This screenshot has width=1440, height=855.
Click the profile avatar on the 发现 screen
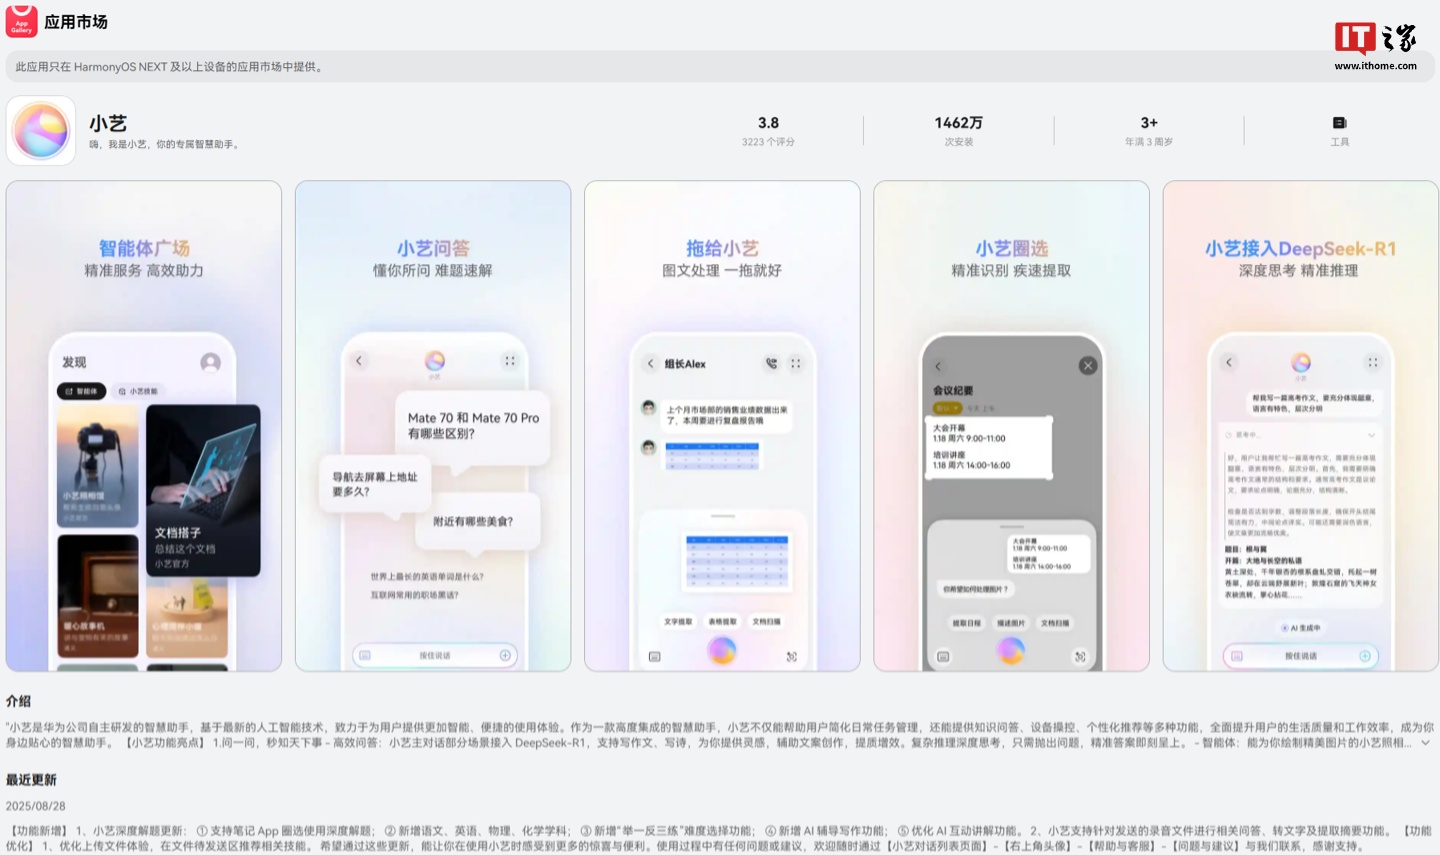210,363
